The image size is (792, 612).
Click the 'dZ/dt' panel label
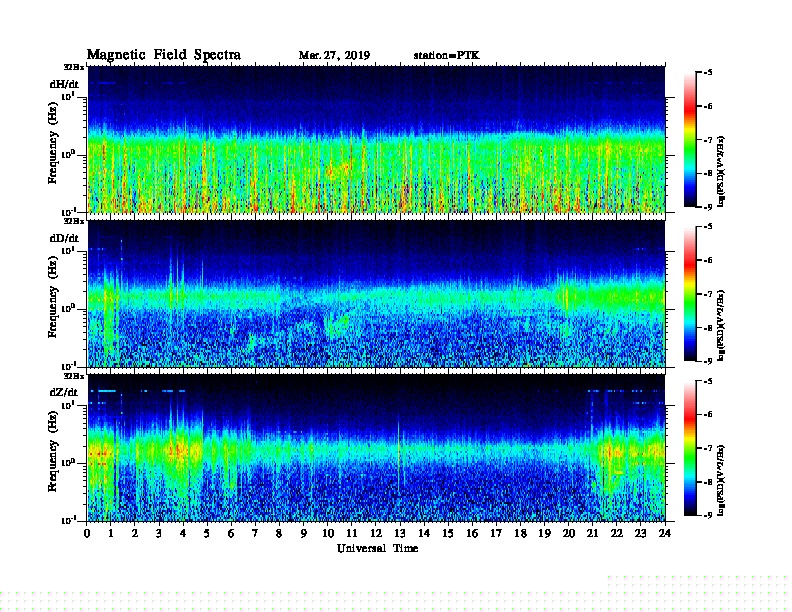click(64, 392)
